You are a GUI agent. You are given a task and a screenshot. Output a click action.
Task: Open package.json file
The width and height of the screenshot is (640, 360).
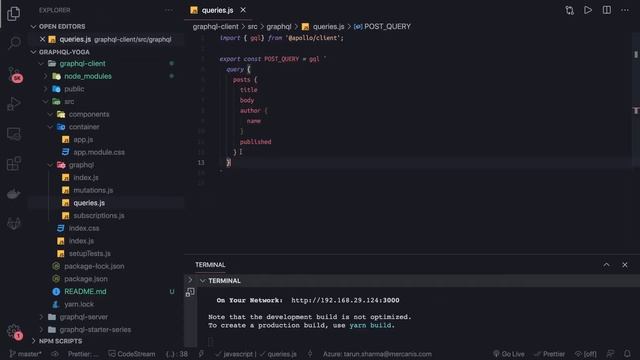[86, 279]
